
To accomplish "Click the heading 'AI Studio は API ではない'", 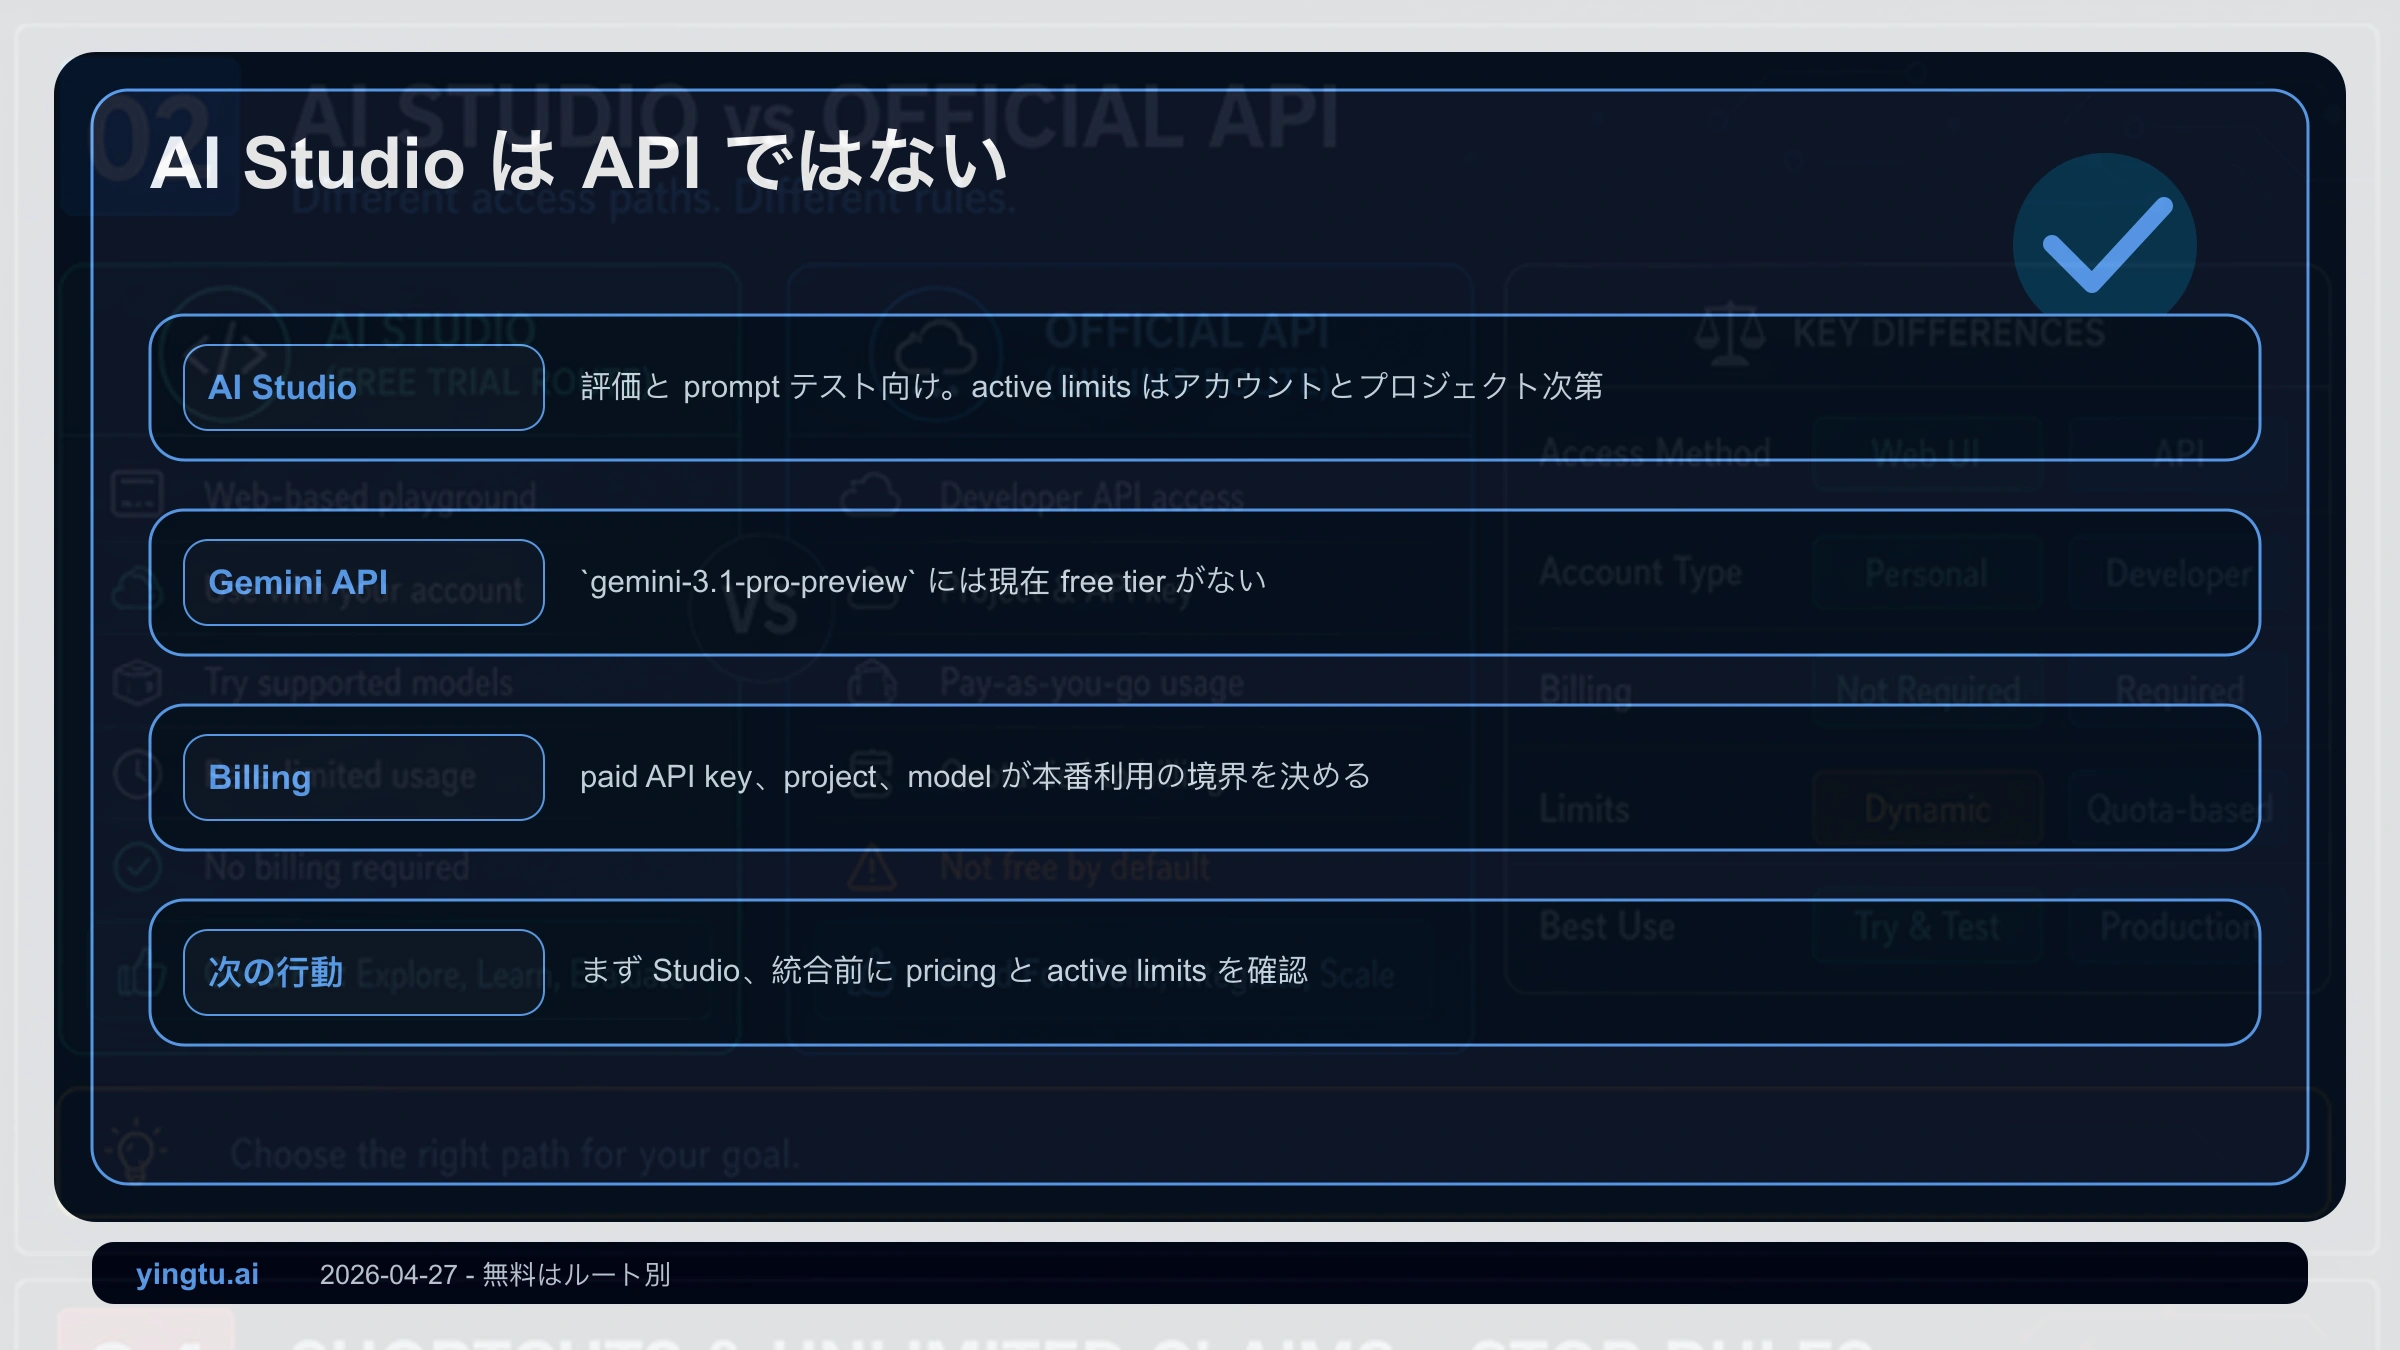I will point(578,161).
